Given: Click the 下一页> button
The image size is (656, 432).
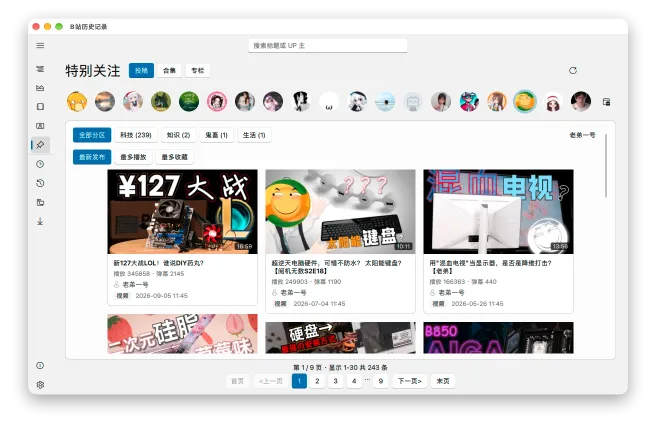Looking at the screenshot, I should point(410,381).
